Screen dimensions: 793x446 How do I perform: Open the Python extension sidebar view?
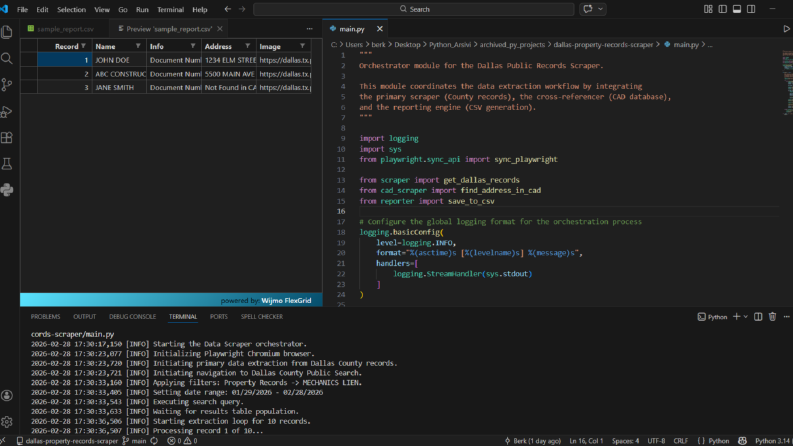pyautogui.click(x=7, y=190)
